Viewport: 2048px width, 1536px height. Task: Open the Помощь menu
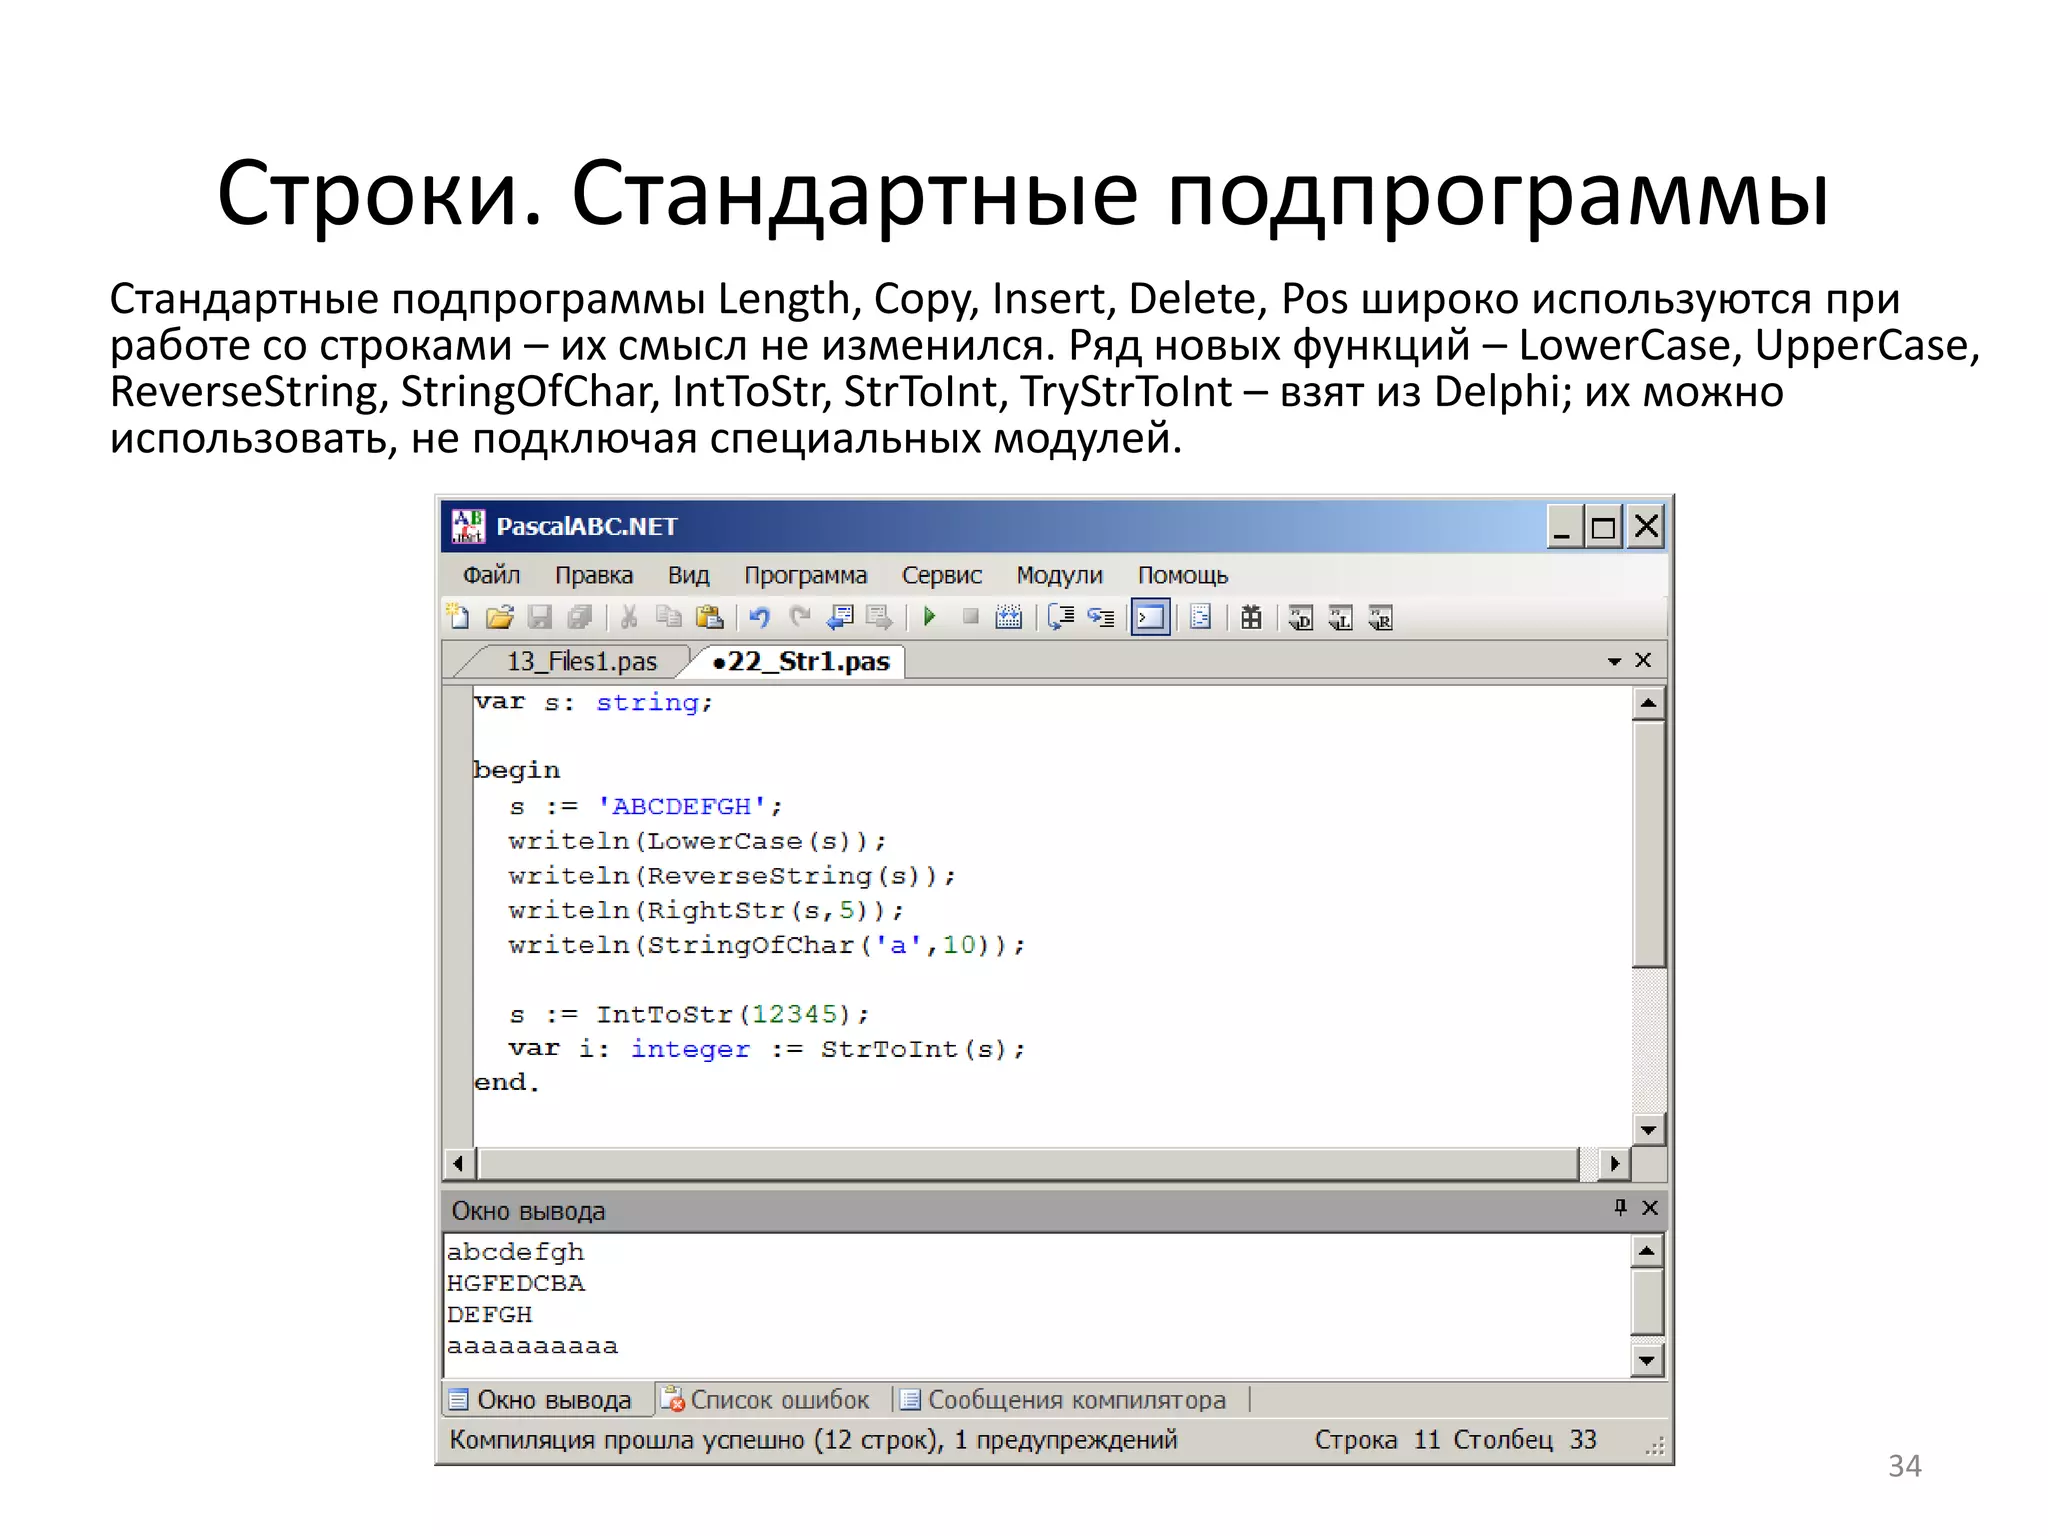(1183, 575)
